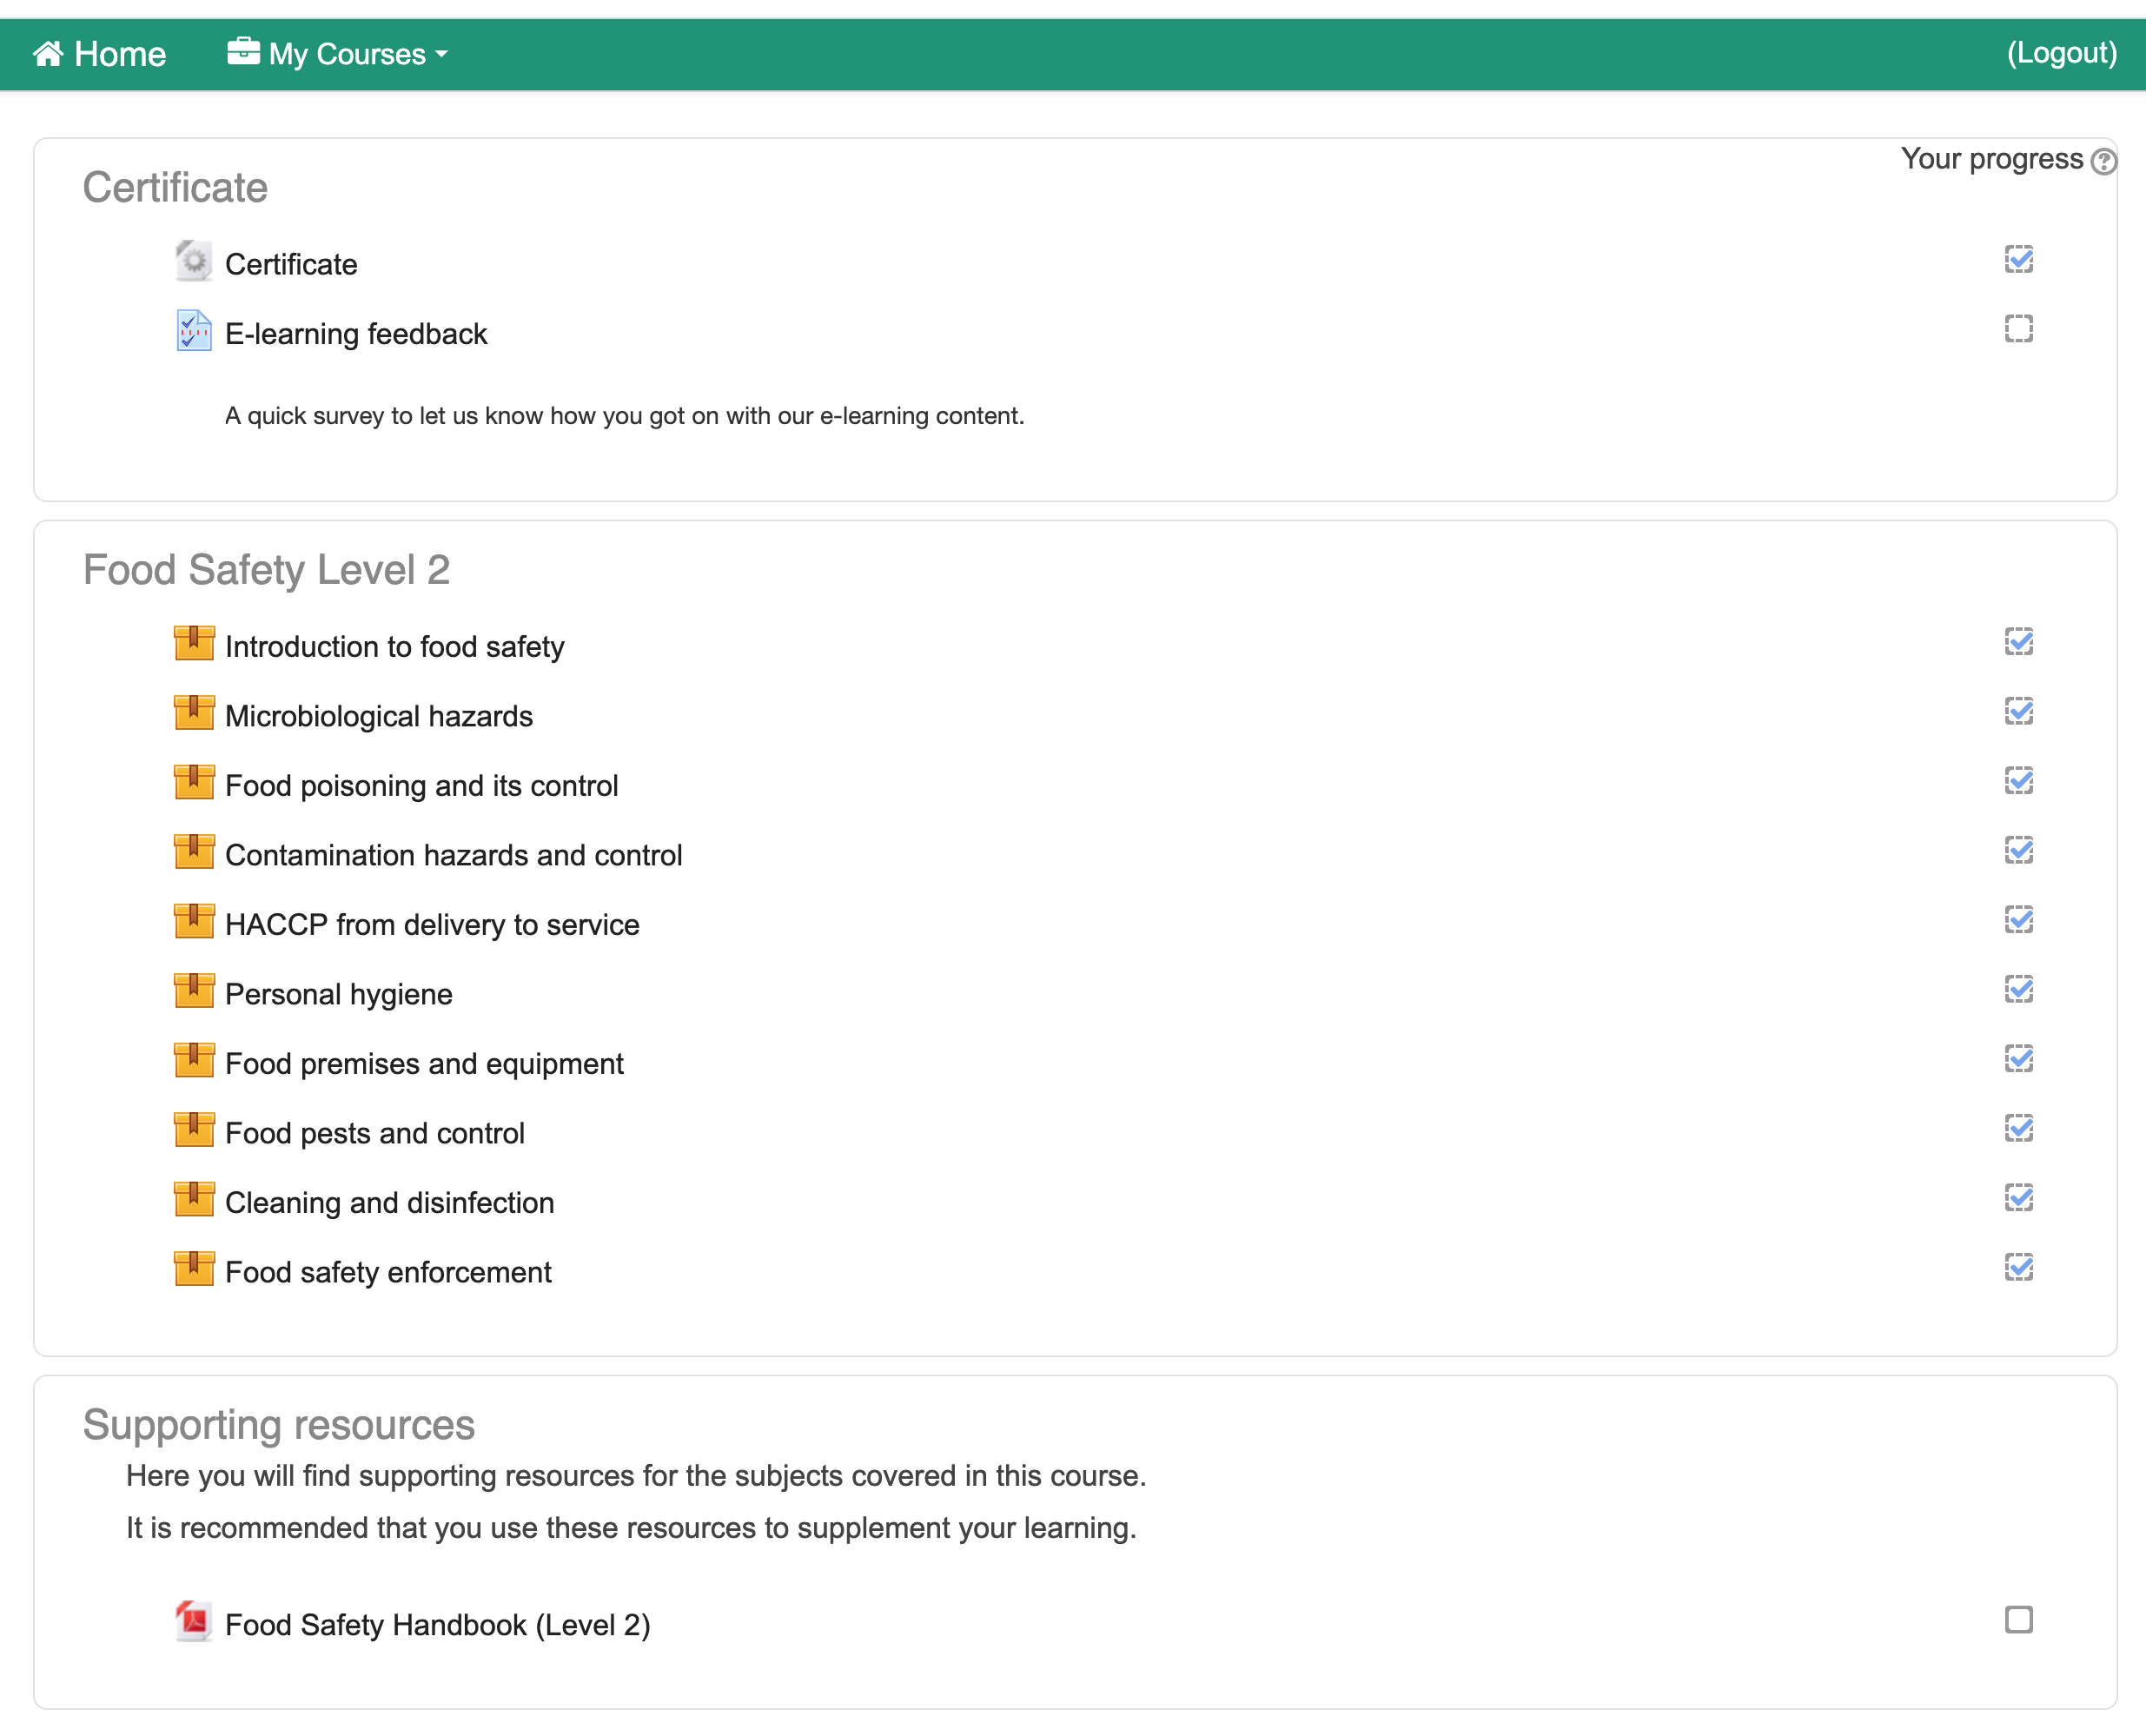Image resolution: width=2146 pixels, height=1736 pixels.
Task: Click the Introduction to food safety package icon
Action: pyautogui.click(x=193, y=643)
